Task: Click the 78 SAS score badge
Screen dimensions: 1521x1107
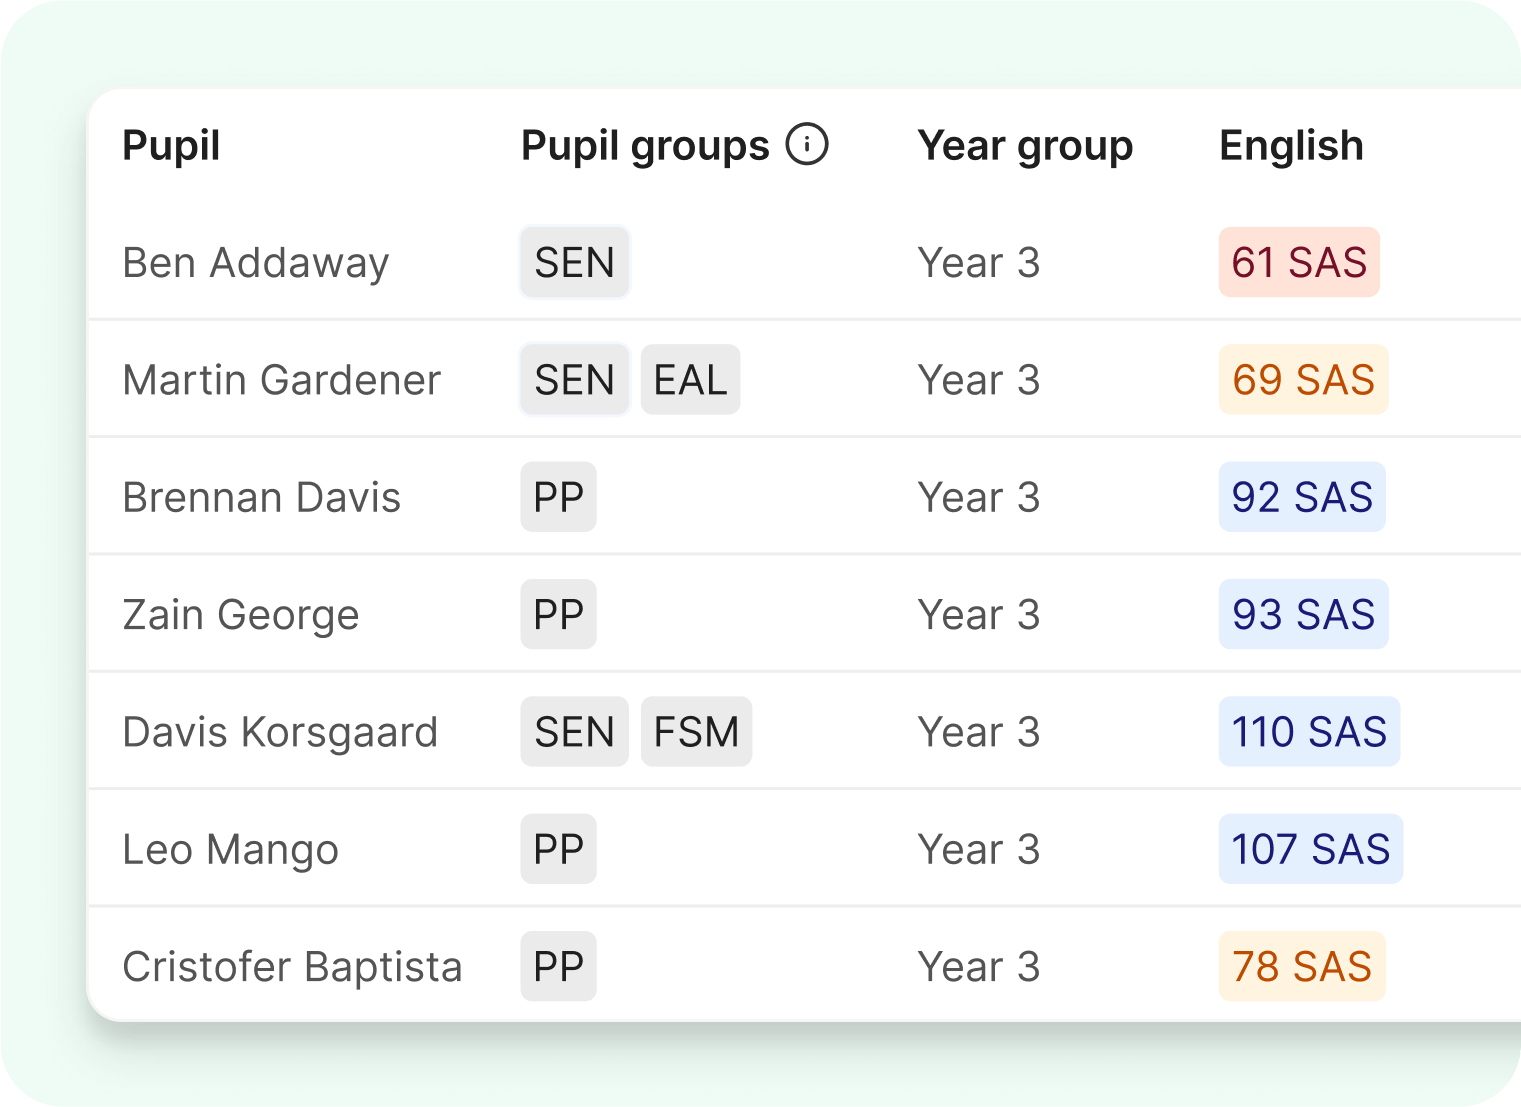Action: (1302, 967)
